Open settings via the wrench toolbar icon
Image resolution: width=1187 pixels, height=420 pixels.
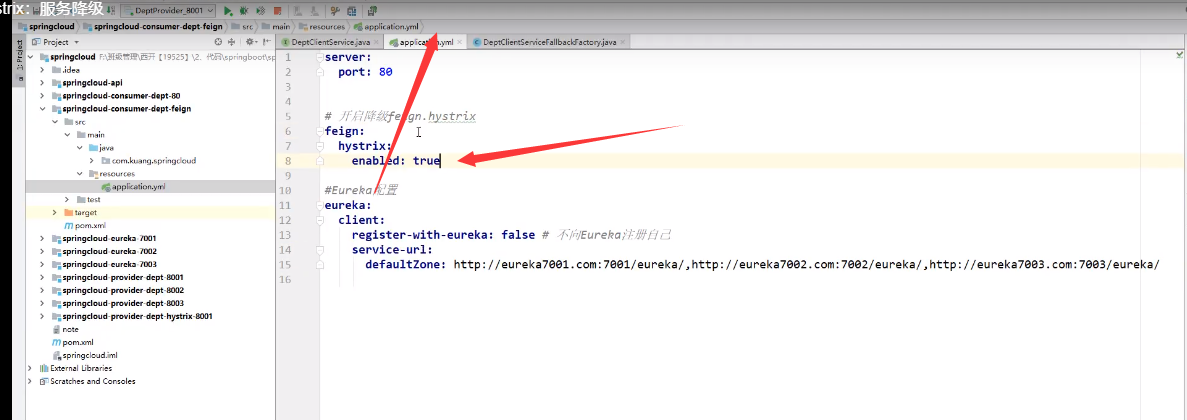pyautogui.click(x=335, y=11)
